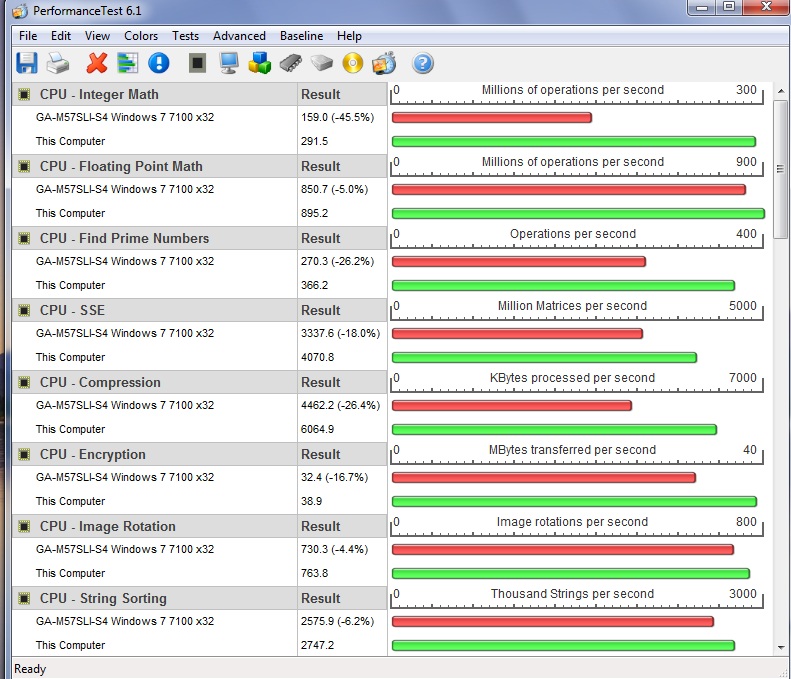Click the red X delete results icon

coord(96,64)
